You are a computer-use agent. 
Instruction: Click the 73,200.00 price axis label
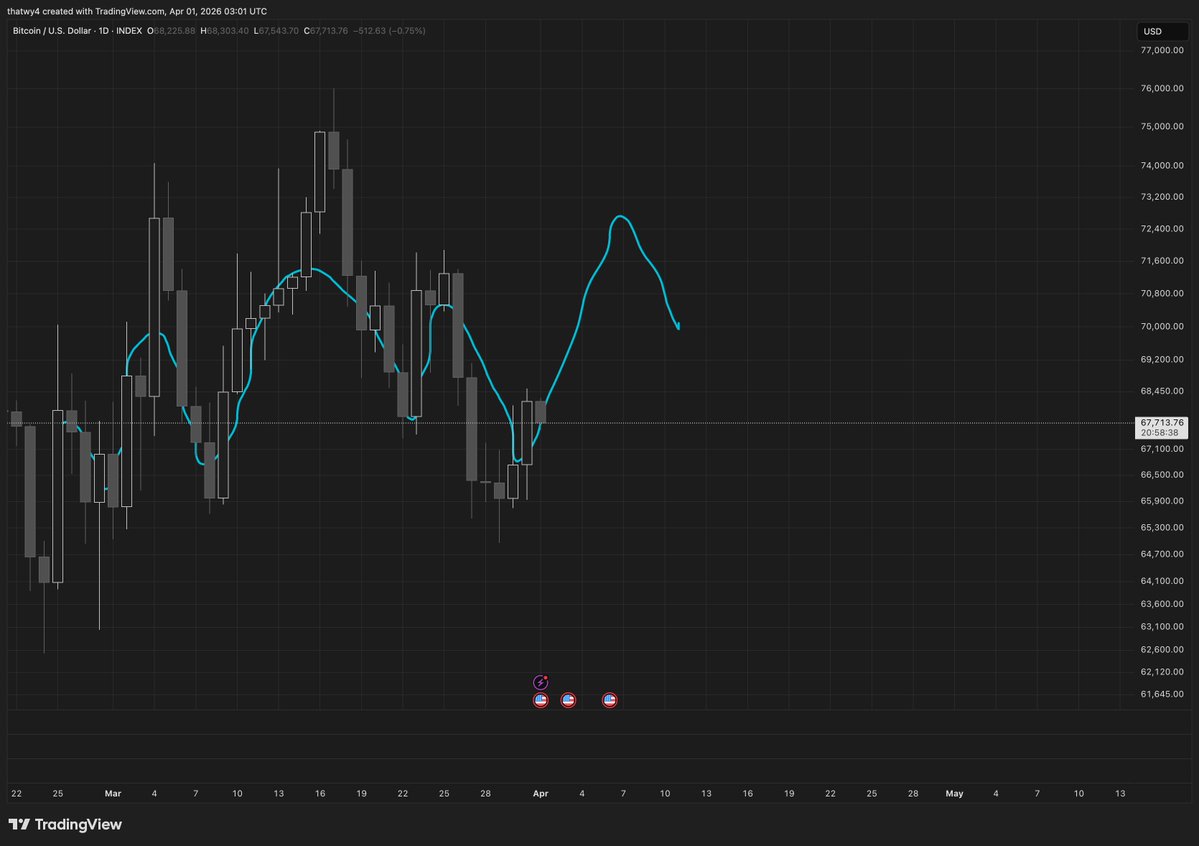tap(1162, 197)
